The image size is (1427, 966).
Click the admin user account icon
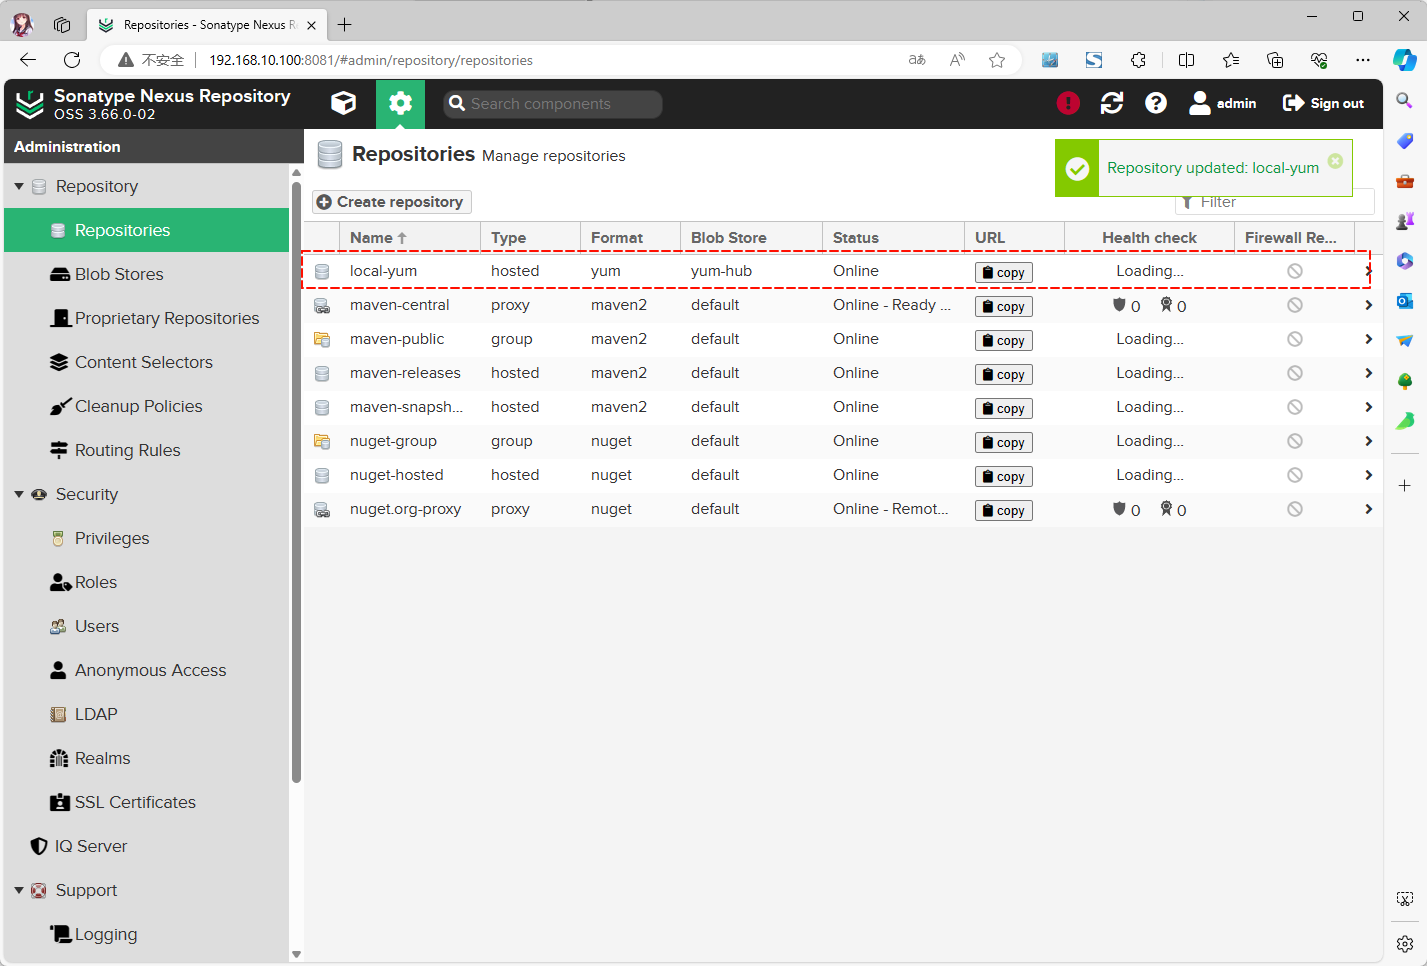1200,103
